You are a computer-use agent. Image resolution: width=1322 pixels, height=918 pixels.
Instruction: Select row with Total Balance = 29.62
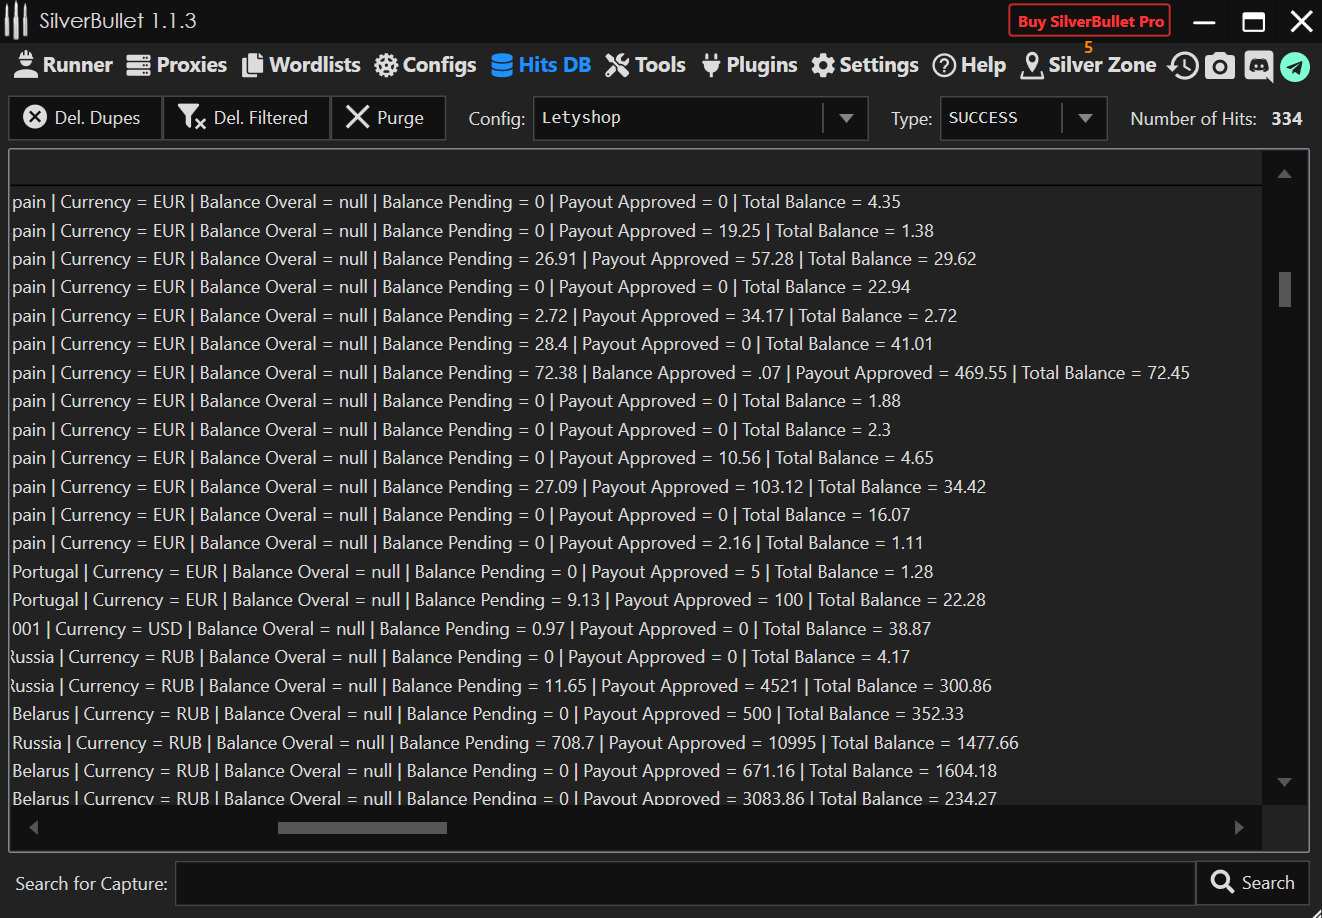(636, 259)
